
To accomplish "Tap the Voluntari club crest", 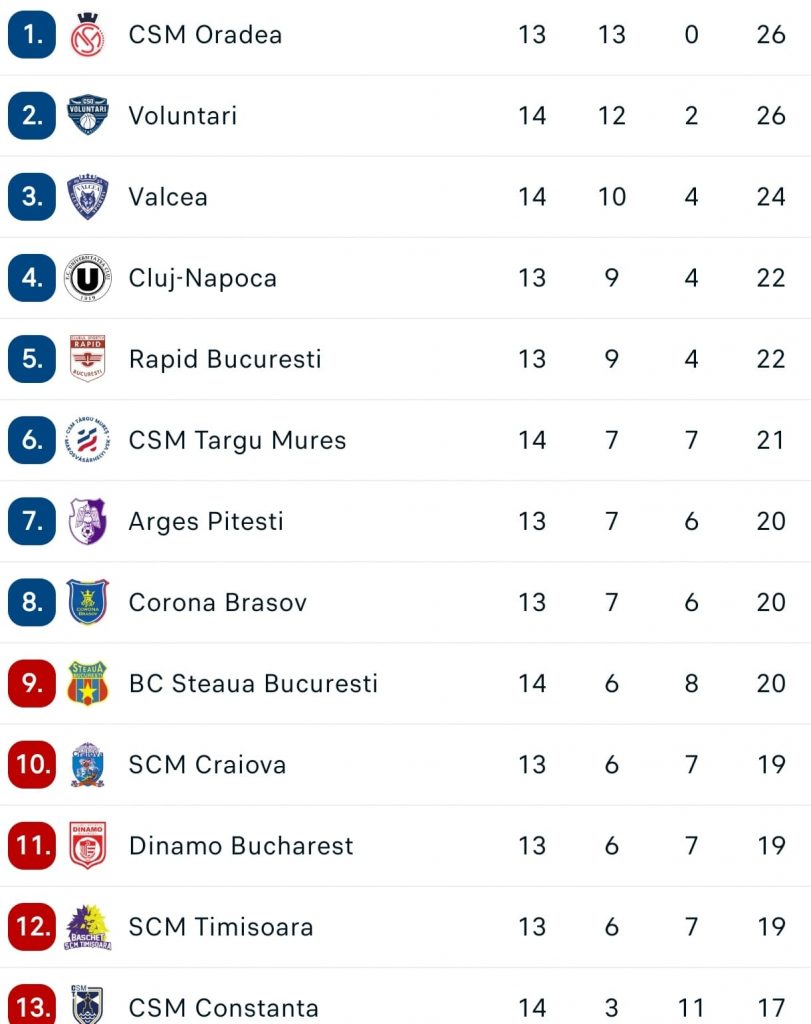I will (87, 115).
